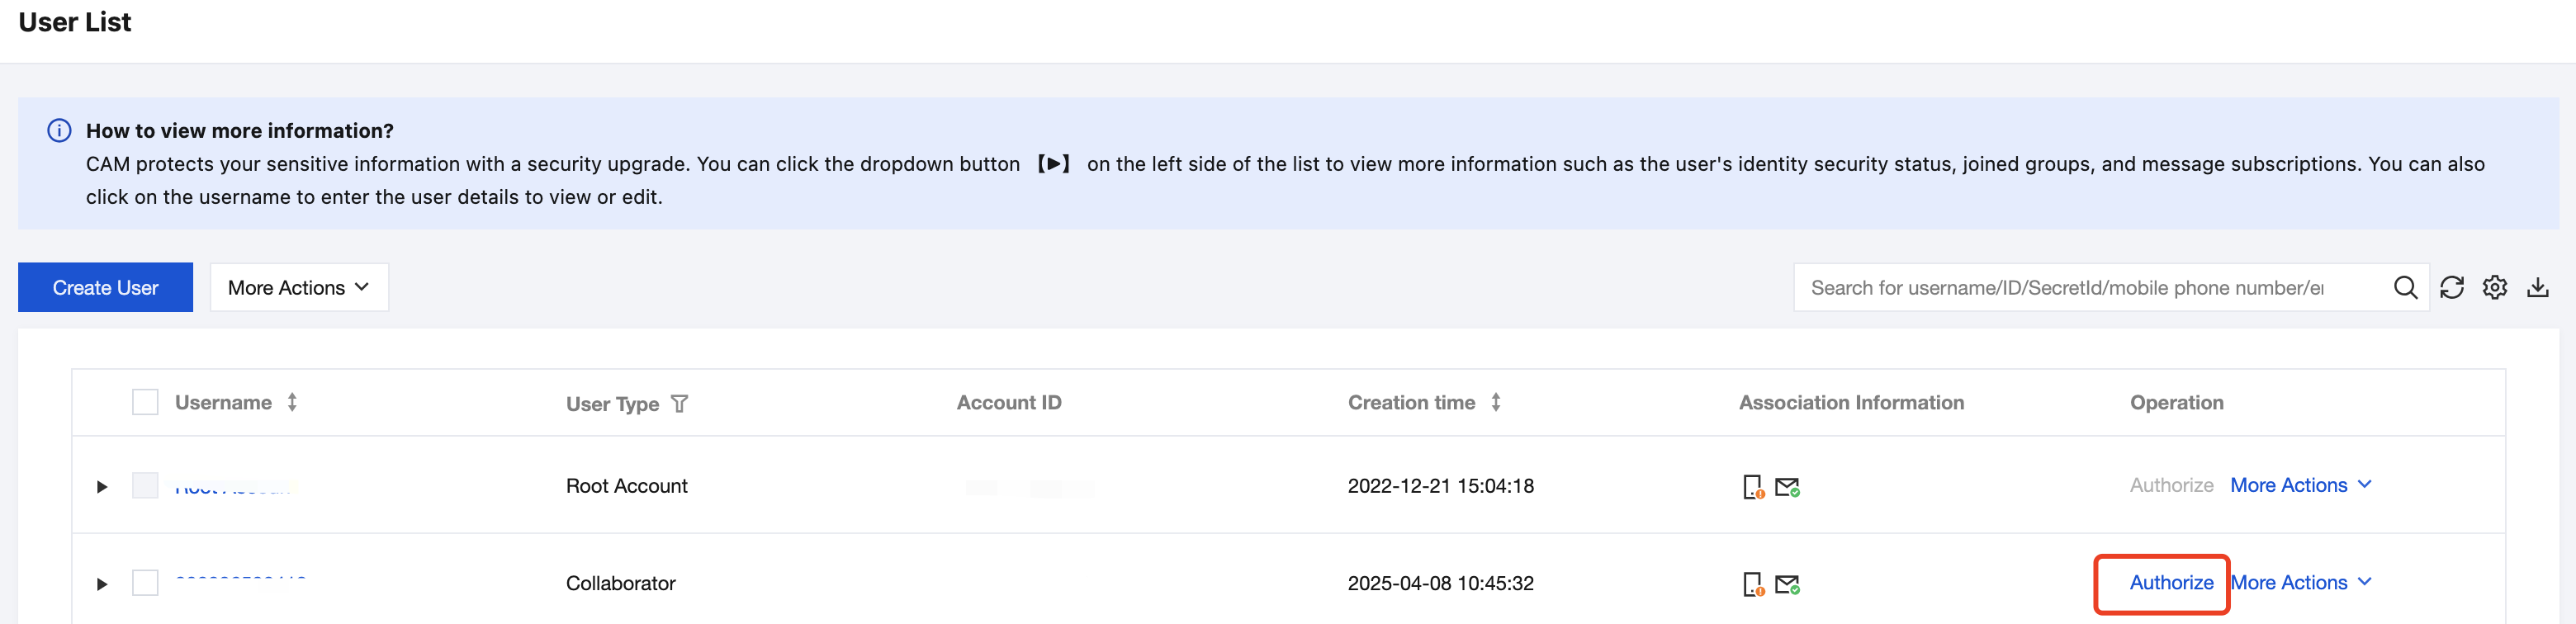Filter by User Type funnel icon
Image resolution: width=2576 pixels, height=624 pixels.
pyautogui.click(x=679, y=404)
